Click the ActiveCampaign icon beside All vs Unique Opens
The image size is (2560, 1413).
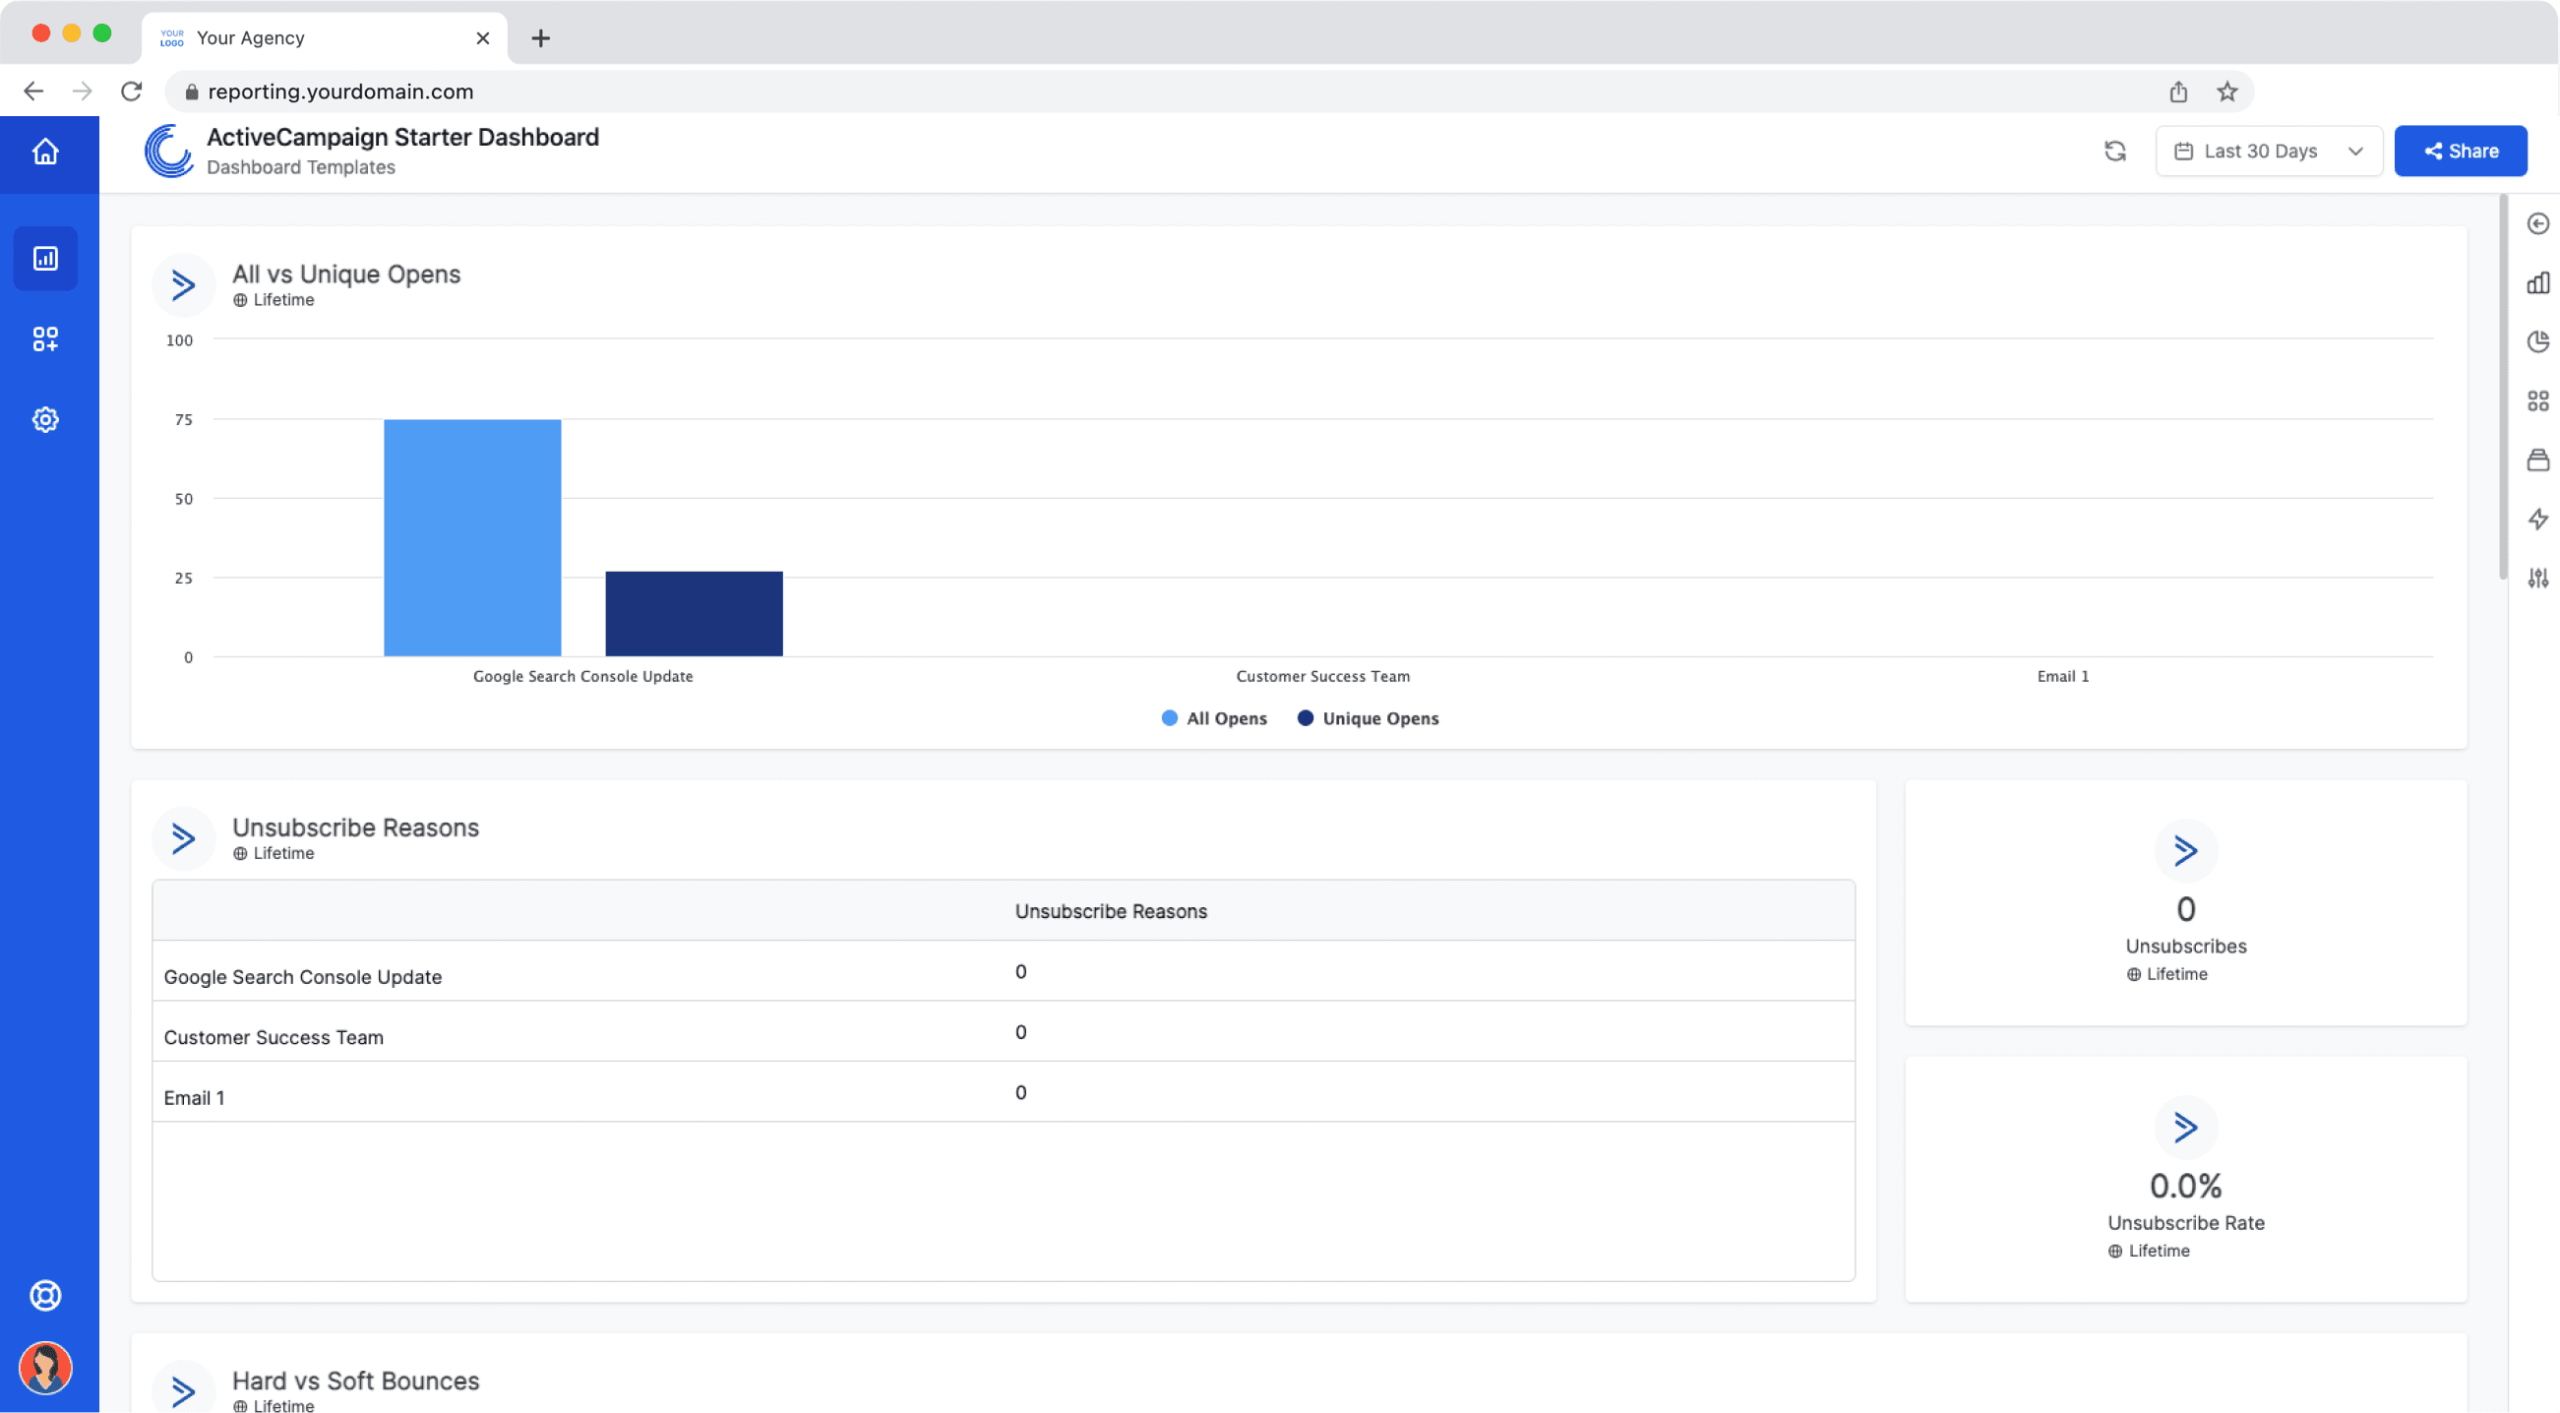click(183, 285)
